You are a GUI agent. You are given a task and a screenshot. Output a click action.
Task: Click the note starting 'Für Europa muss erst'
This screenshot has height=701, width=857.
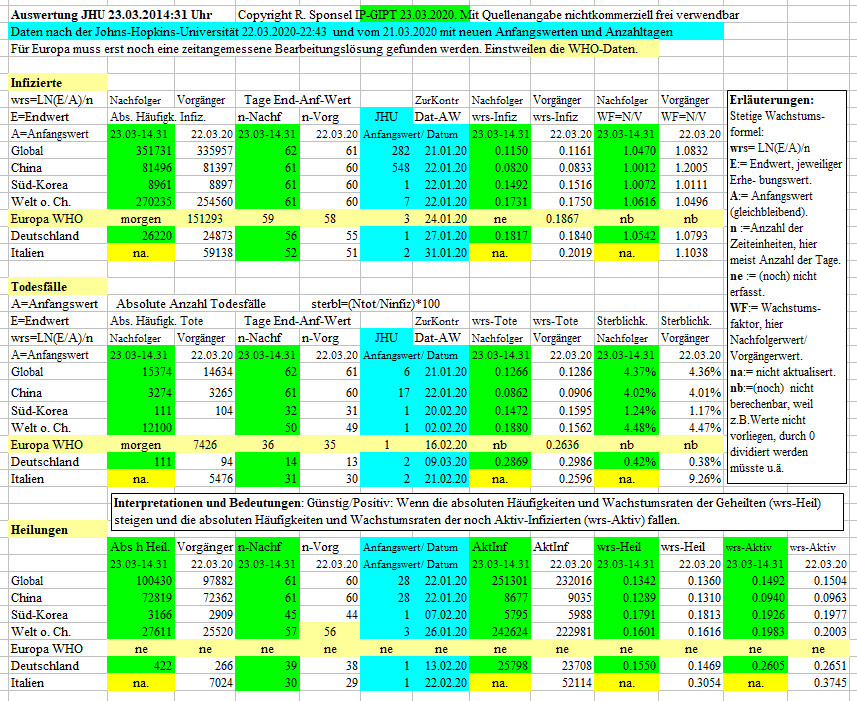324,49
